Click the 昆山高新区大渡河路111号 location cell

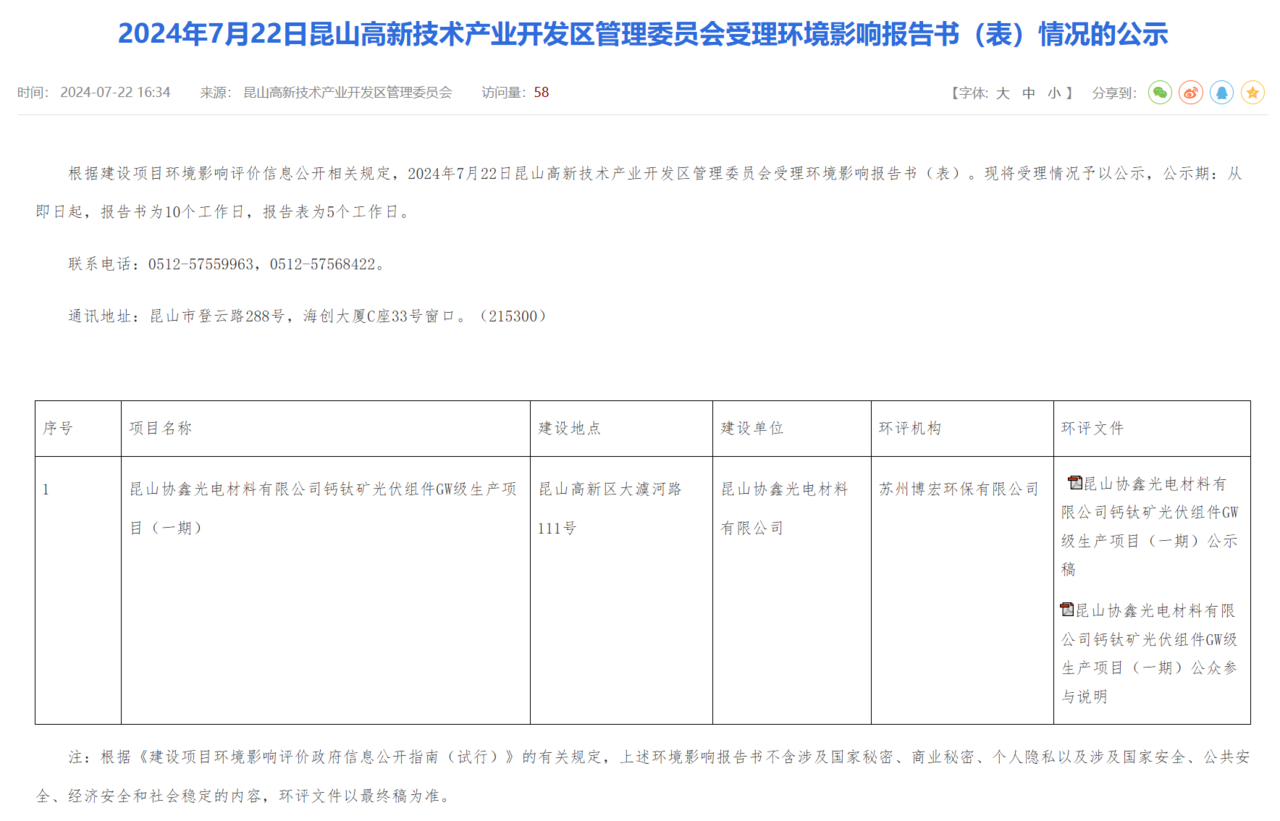tap(610, 508)
